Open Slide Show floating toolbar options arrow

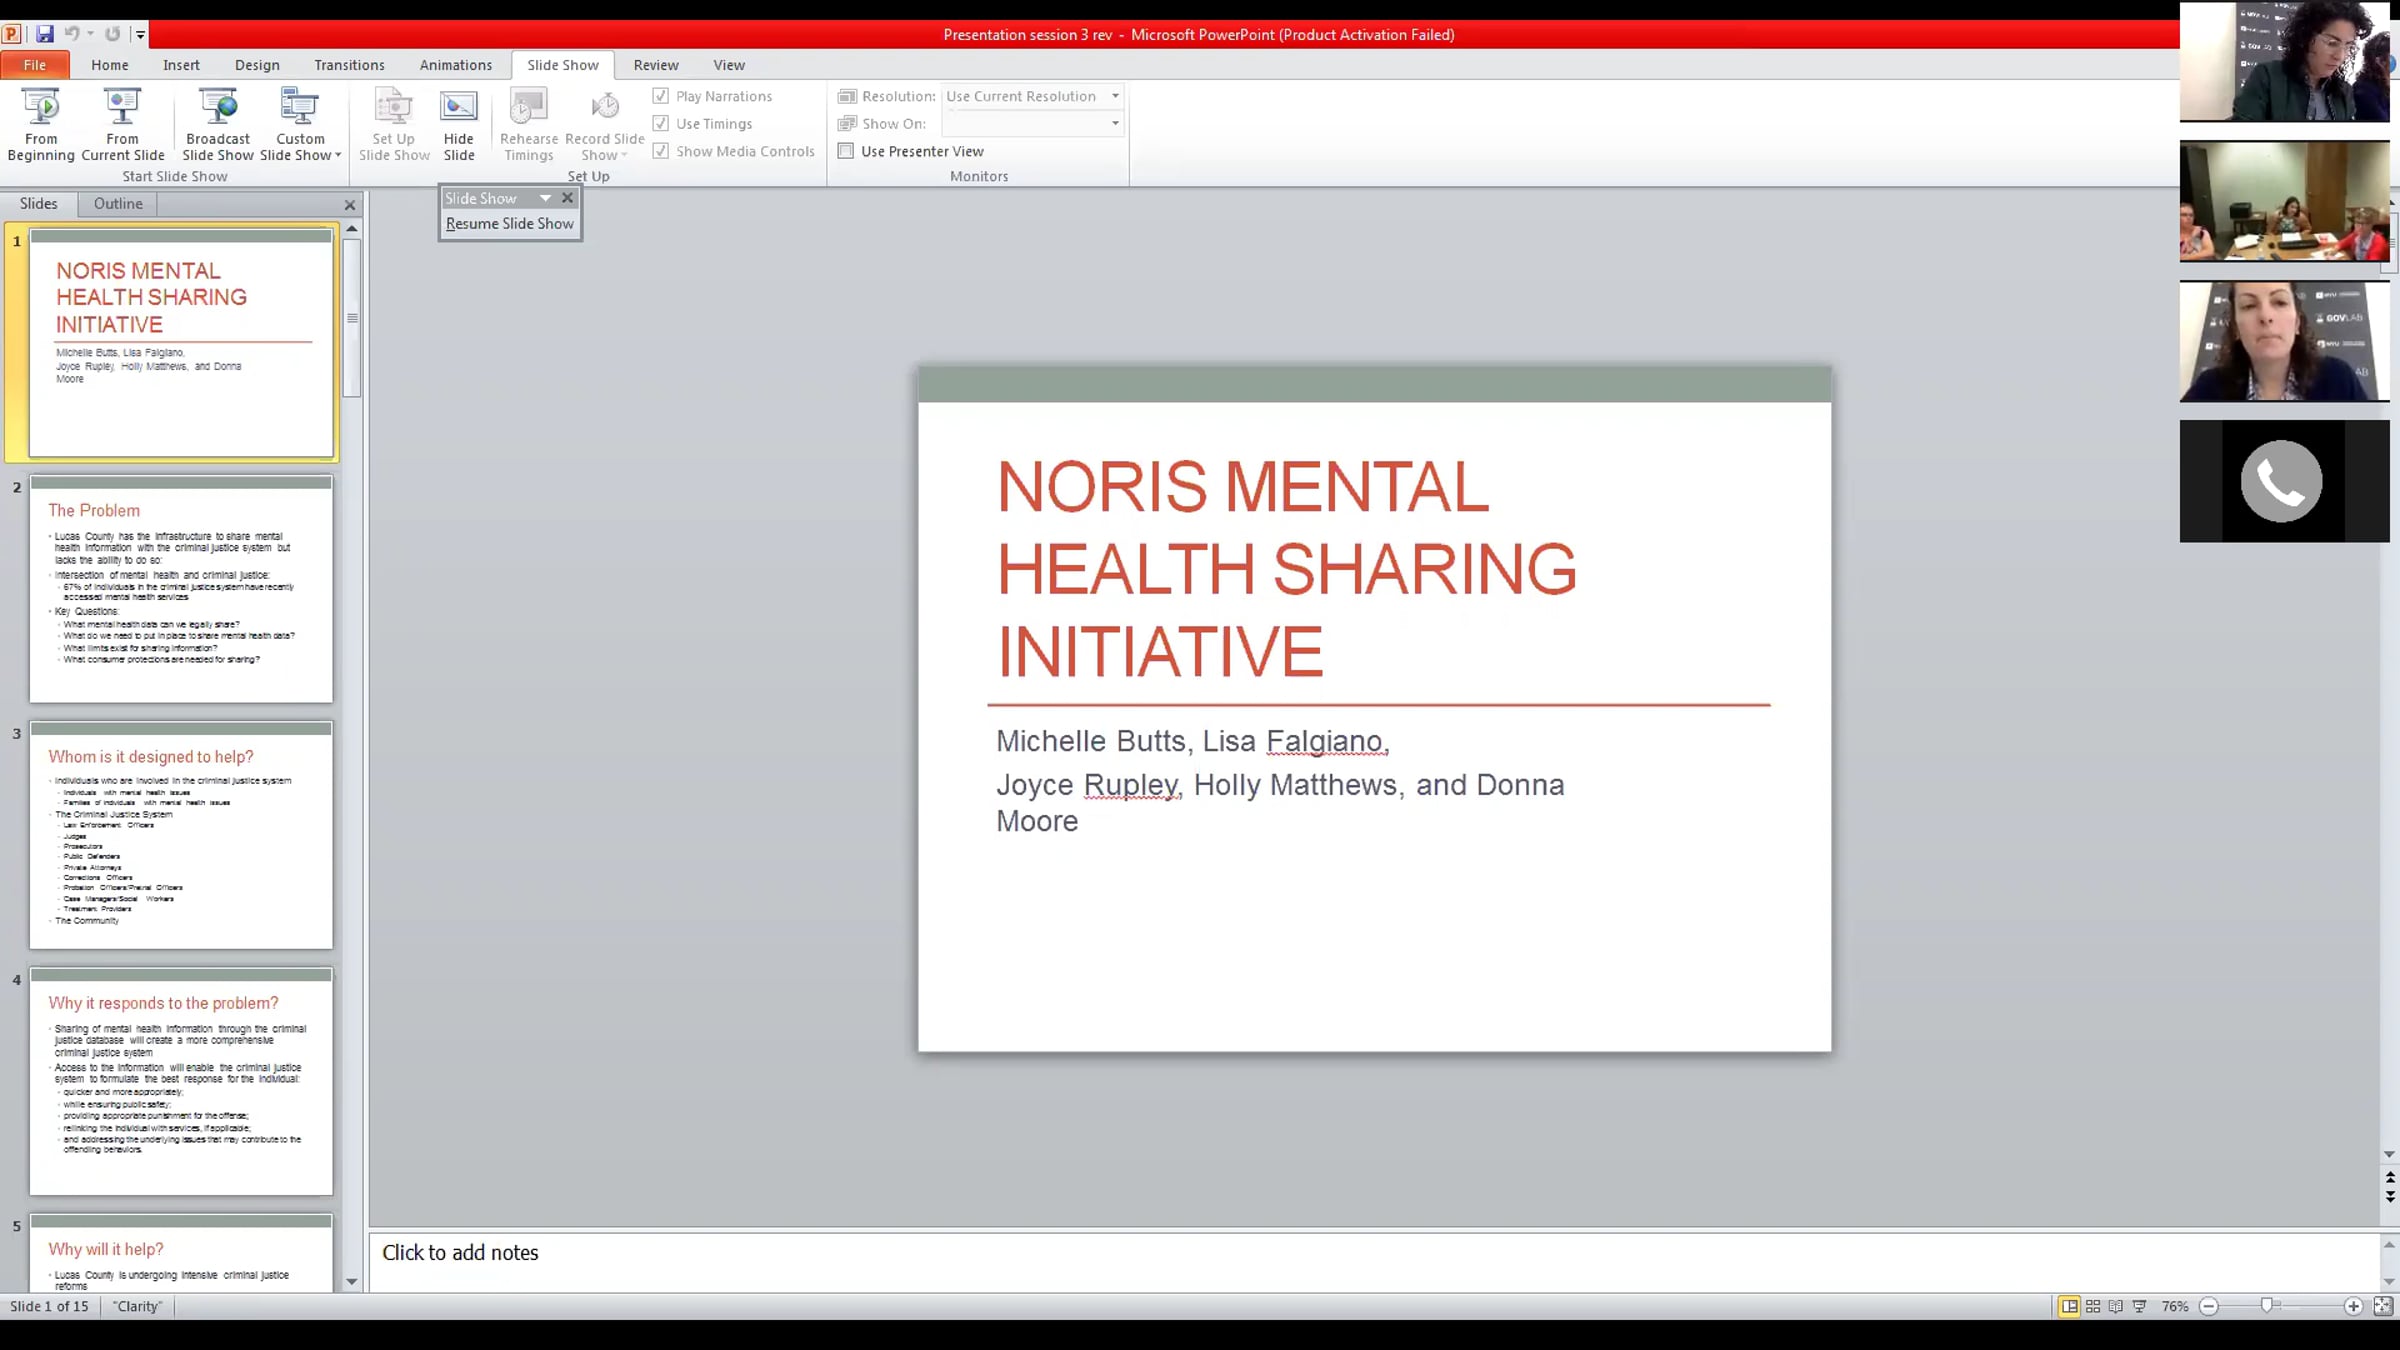point(545,198)
